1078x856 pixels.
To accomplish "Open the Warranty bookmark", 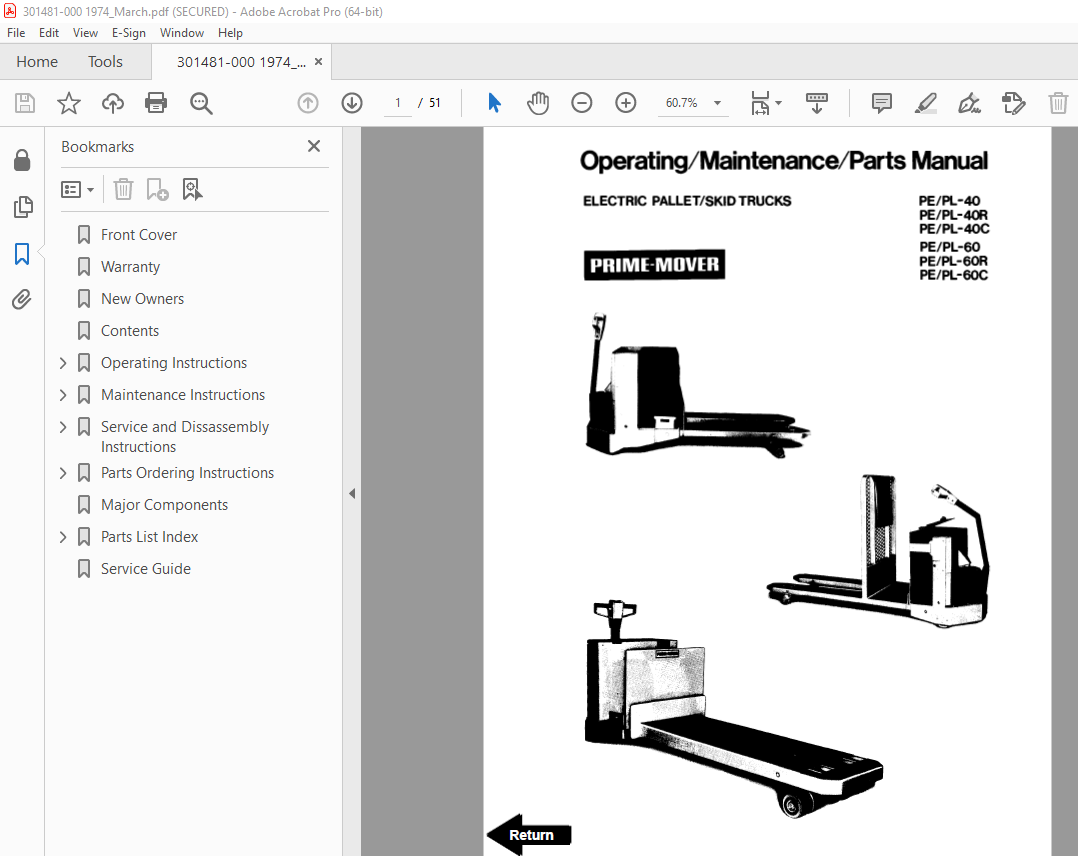I will coord(131,267).
